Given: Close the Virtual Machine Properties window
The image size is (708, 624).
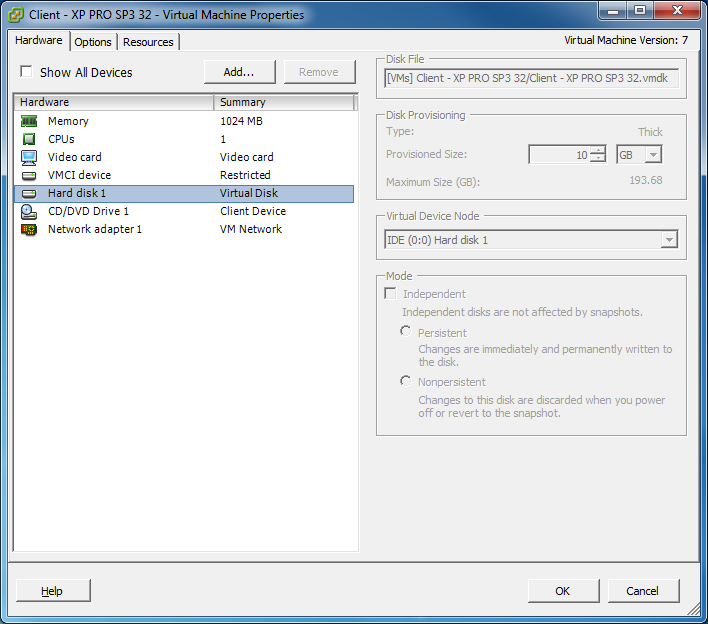Looking at the screenshot, I should (x=677, y=11).
